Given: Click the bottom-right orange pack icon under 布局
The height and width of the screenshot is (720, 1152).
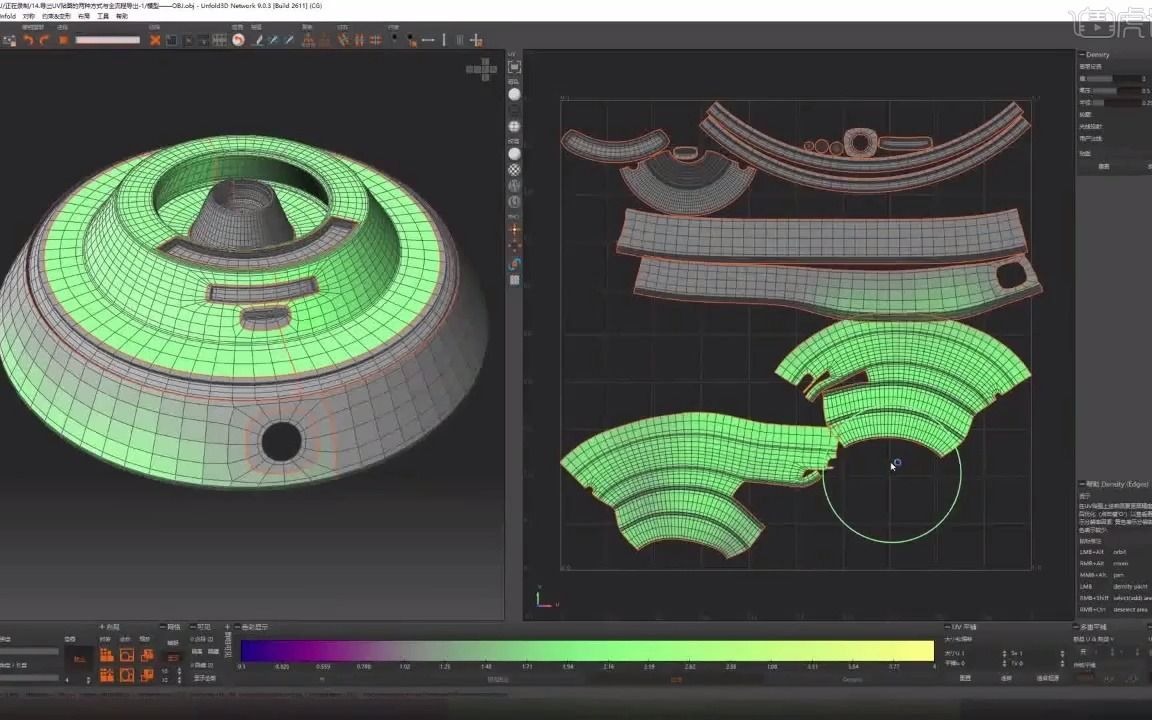Looking at the screenshot, I should (x=147, y=674).
